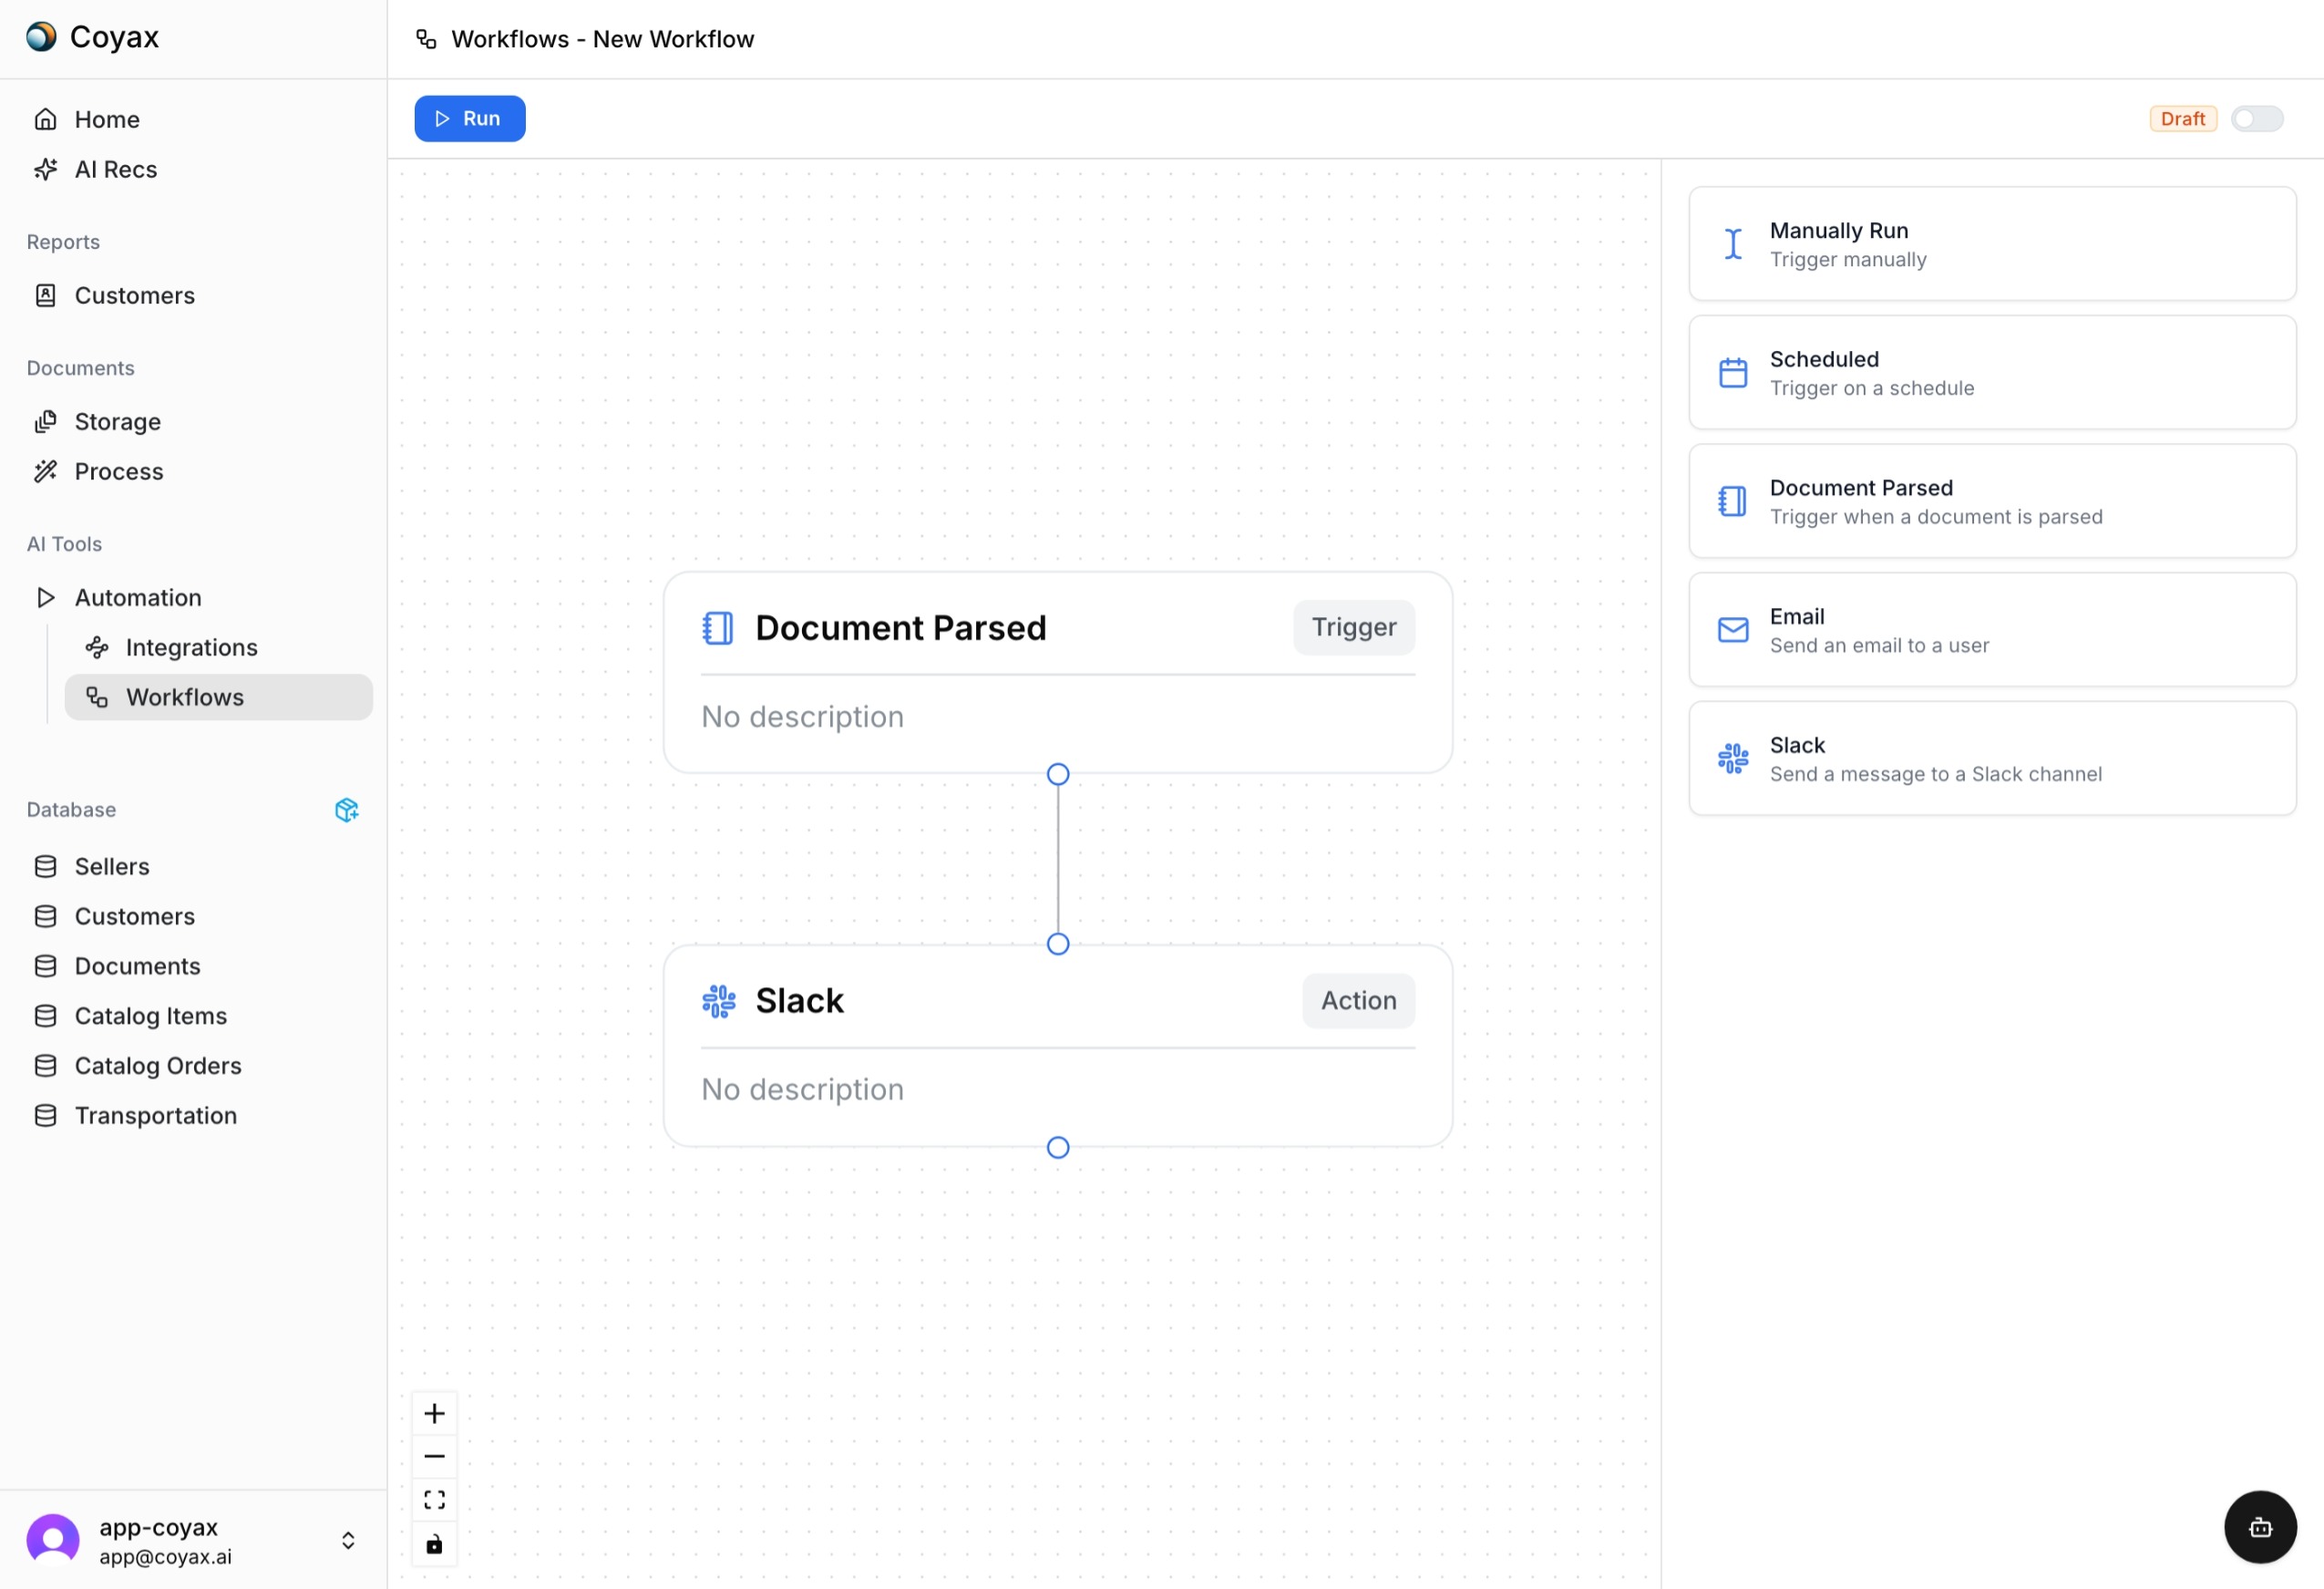Click the fit view icon
2324x1589 pixels.
tap(434, 1500)
